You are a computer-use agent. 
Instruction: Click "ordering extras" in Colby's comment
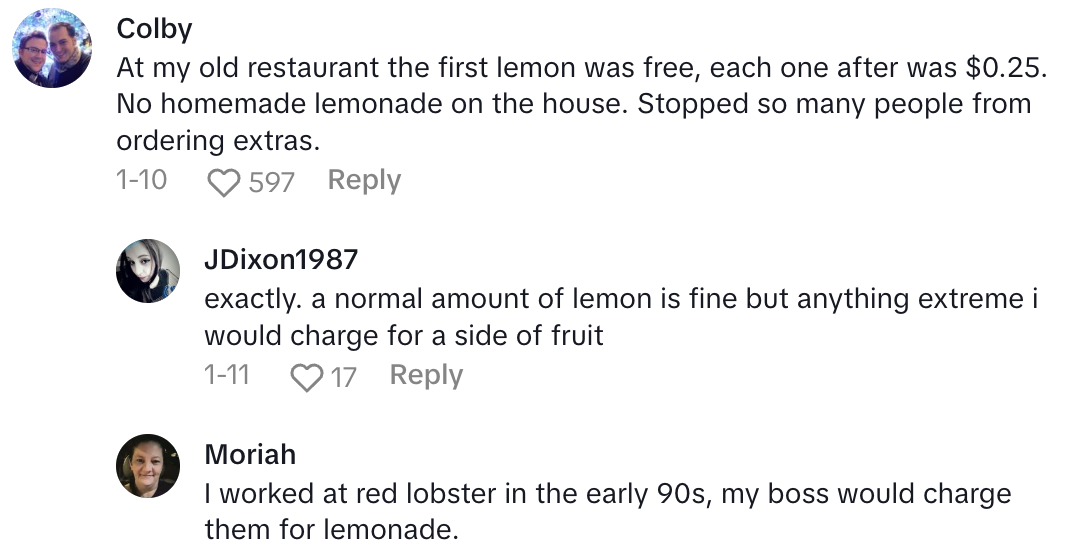point(217,141)
